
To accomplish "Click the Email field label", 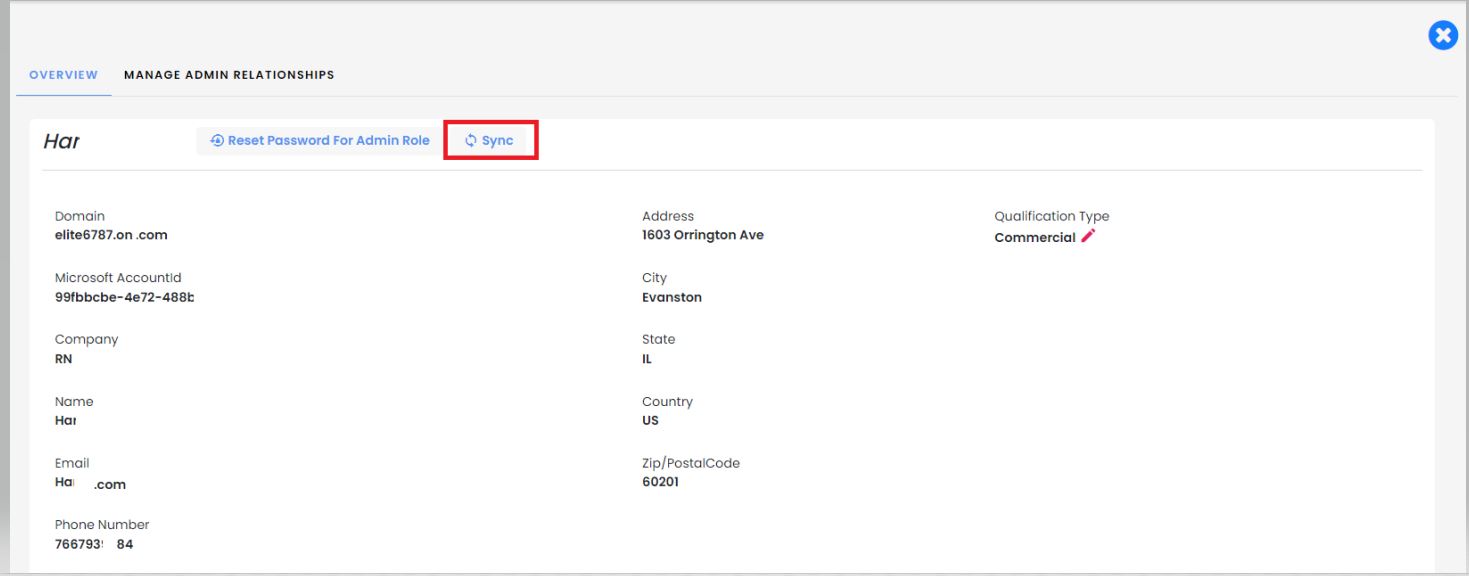I will (x=72, y=463).
